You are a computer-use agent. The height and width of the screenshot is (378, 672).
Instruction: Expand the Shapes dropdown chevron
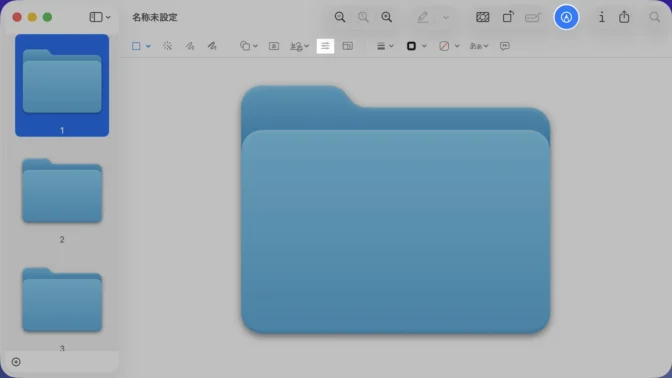tap(255, 46)
